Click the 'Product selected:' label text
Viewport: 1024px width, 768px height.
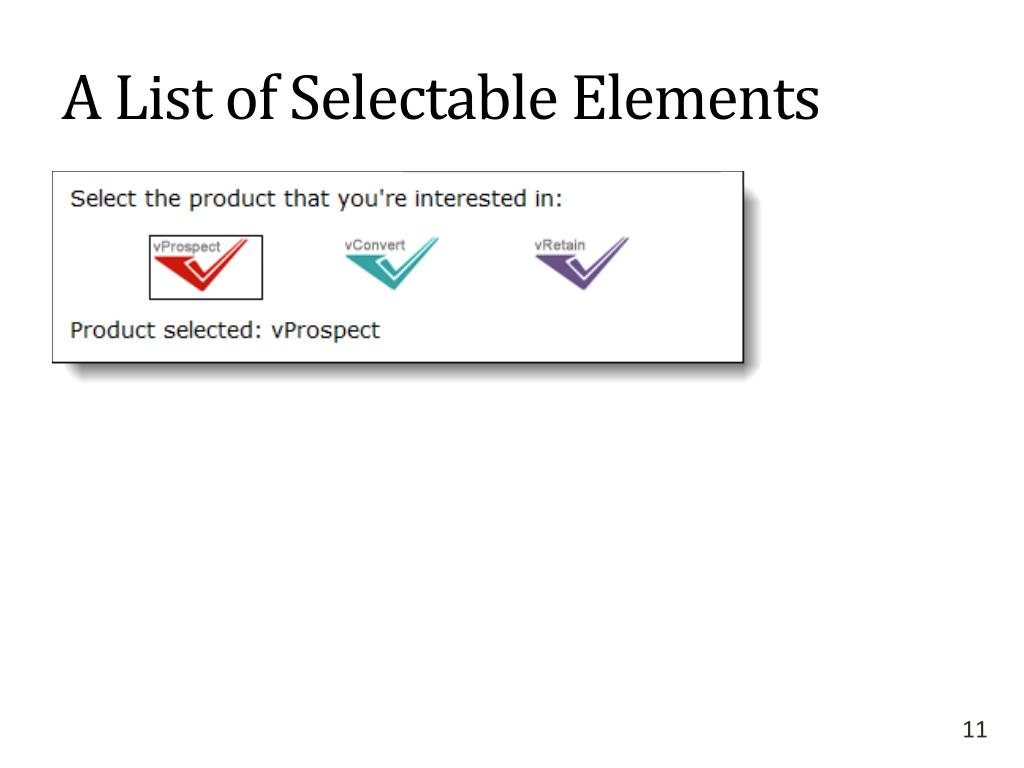pos(166,330)
